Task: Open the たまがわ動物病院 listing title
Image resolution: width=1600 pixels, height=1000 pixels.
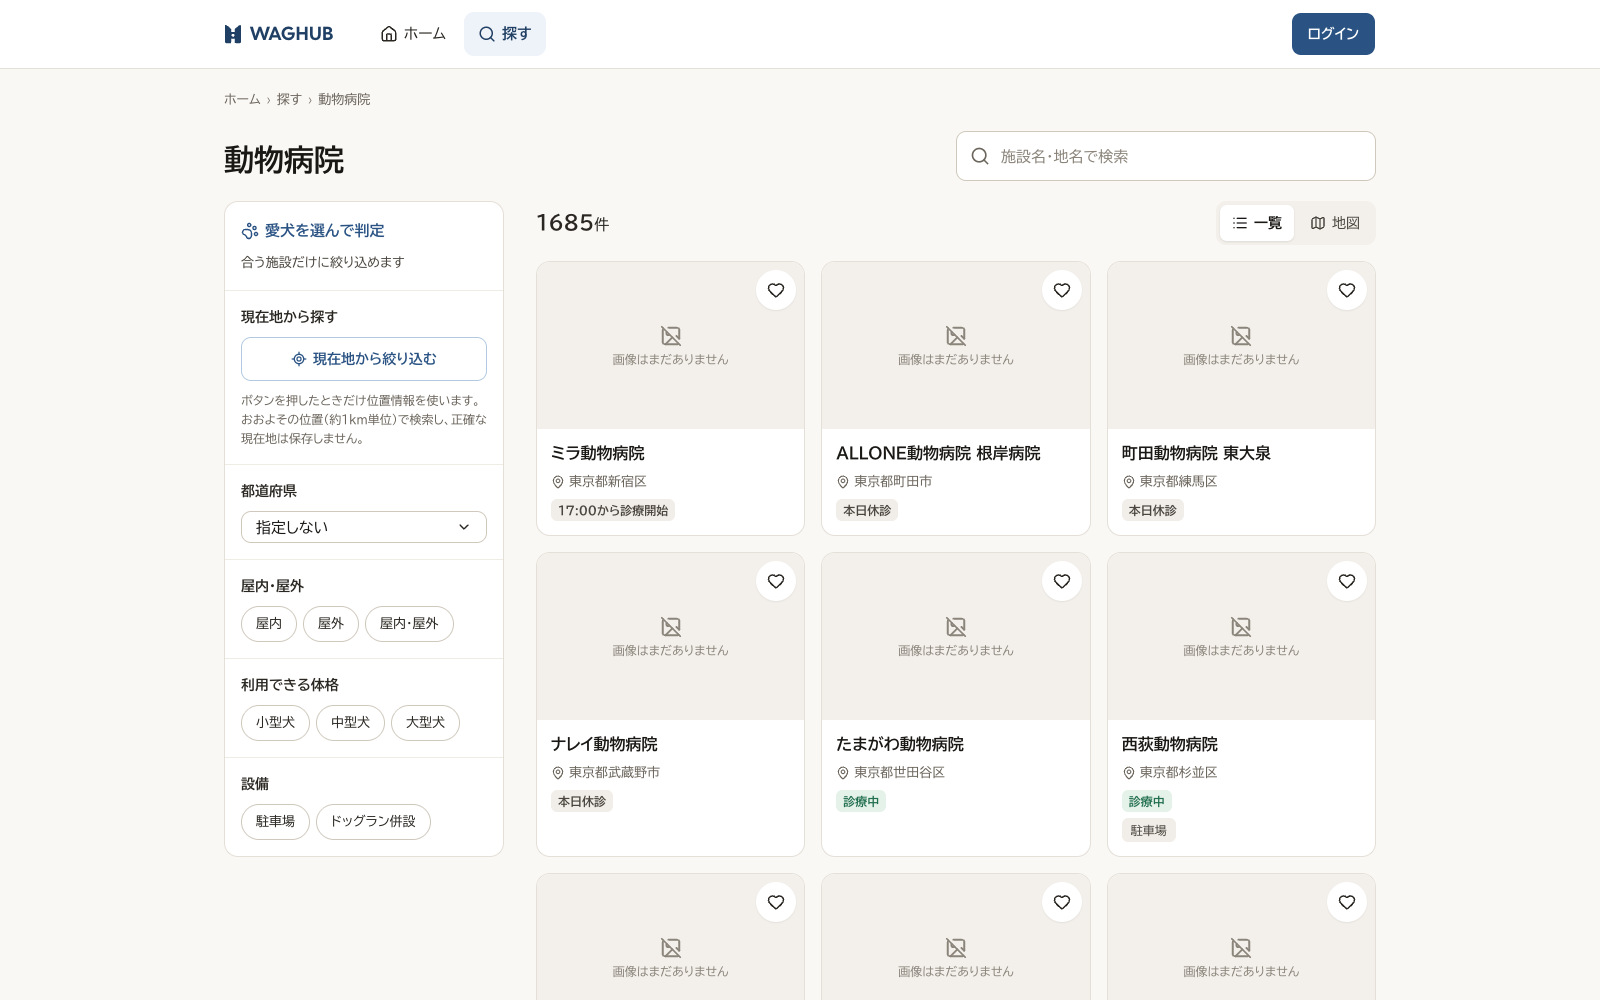Action: pyautogui.click(x=900, y=744)
